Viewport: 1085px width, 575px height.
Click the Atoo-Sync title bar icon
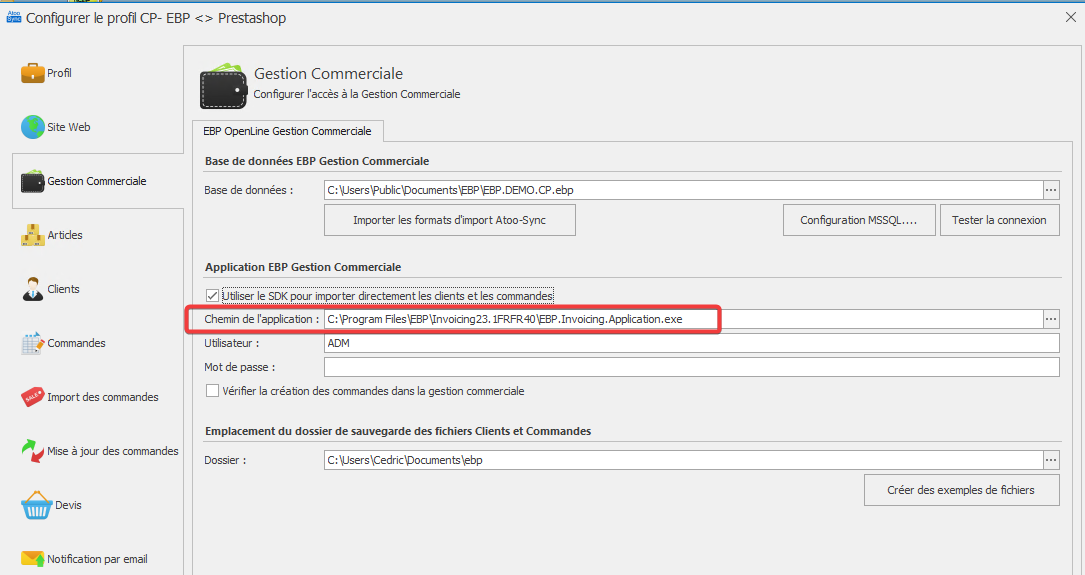point(14,17)
